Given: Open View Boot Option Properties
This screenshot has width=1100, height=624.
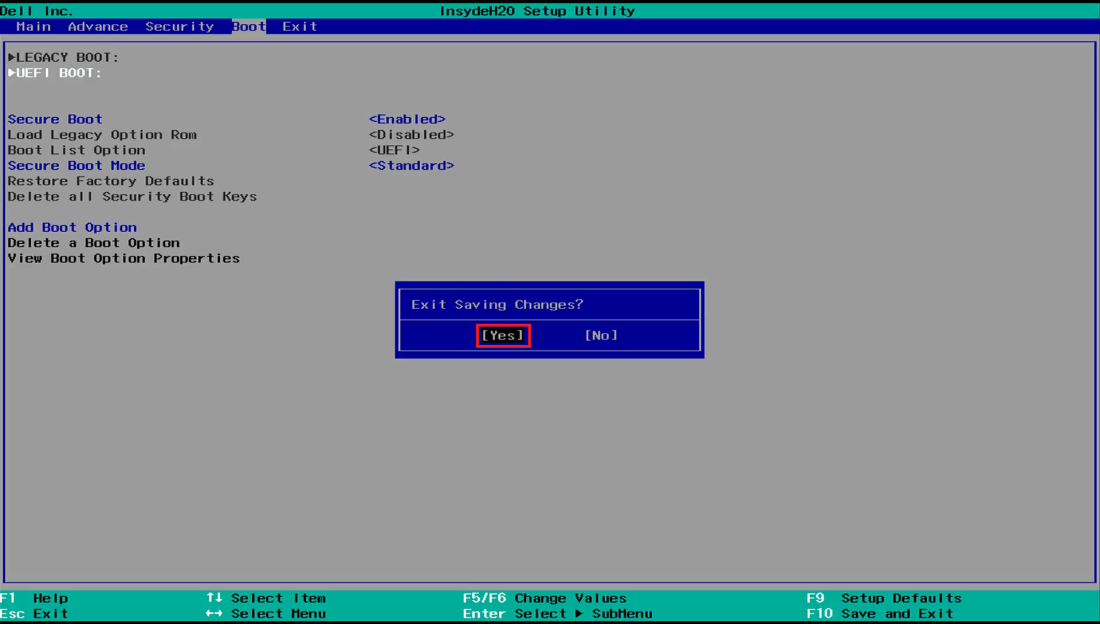Looking at the screenshot, I should point(124,258).
